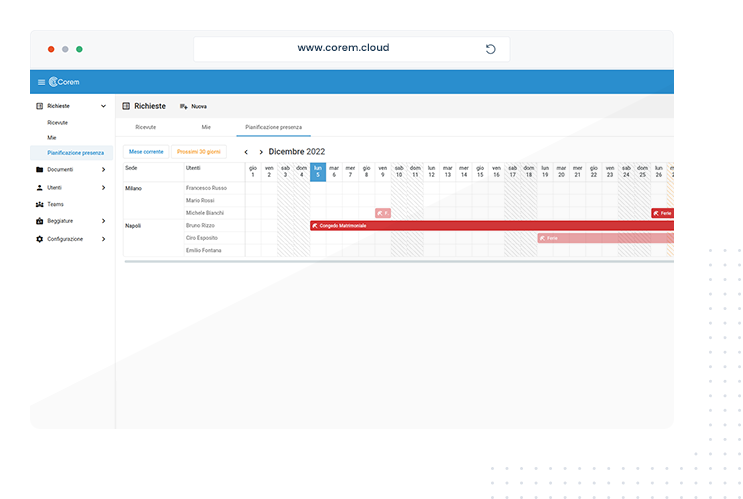Select user Francesco Russo
743x499 pixels.
point(206,188)
